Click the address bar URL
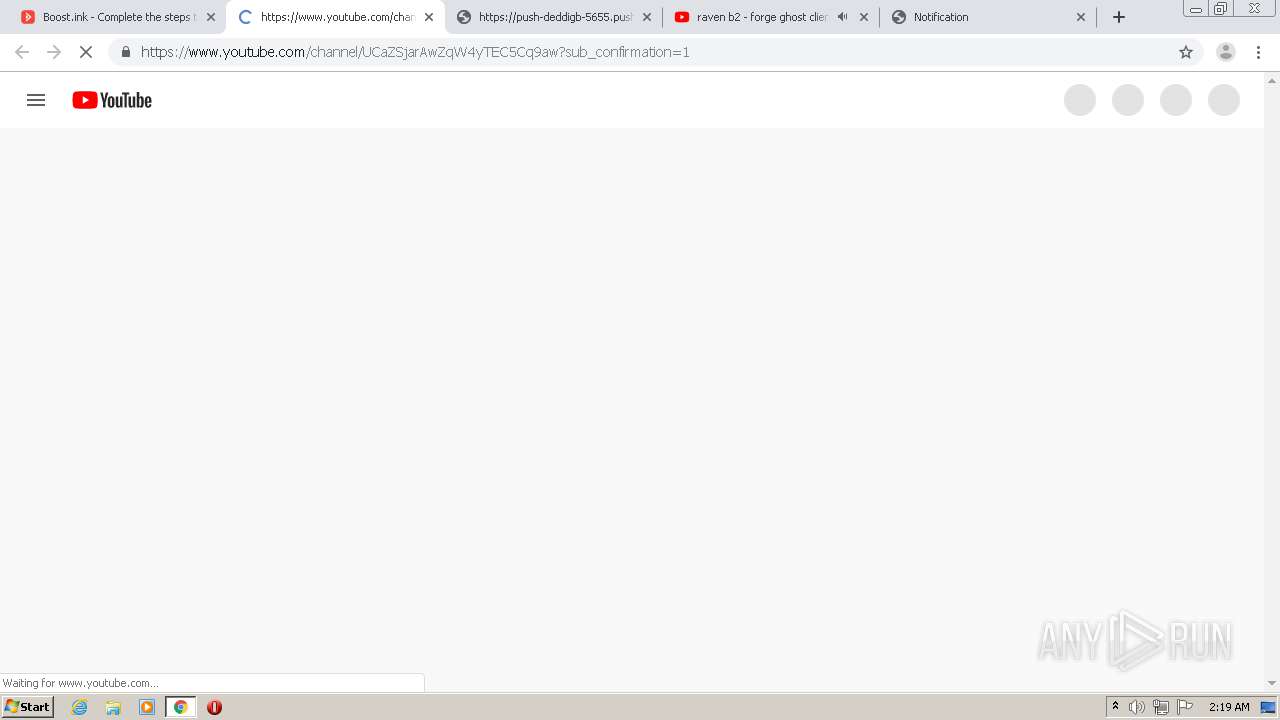The width and height of the screenshot is (1280, 720). tap(415, 52)
